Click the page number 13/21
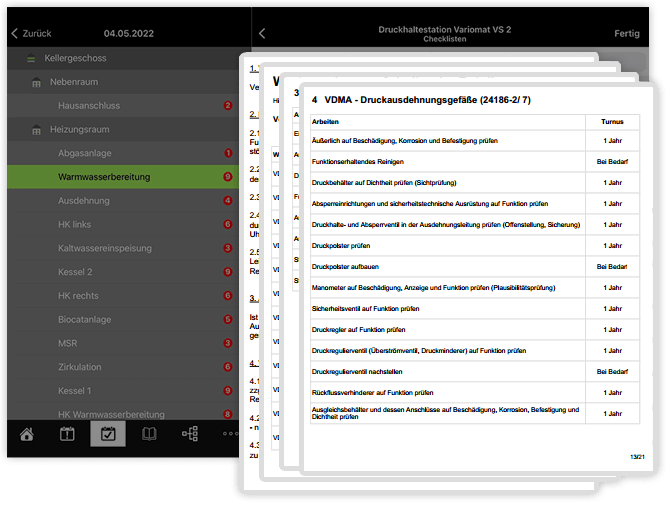Screen dimensions: 671x508 coord(637,457)
